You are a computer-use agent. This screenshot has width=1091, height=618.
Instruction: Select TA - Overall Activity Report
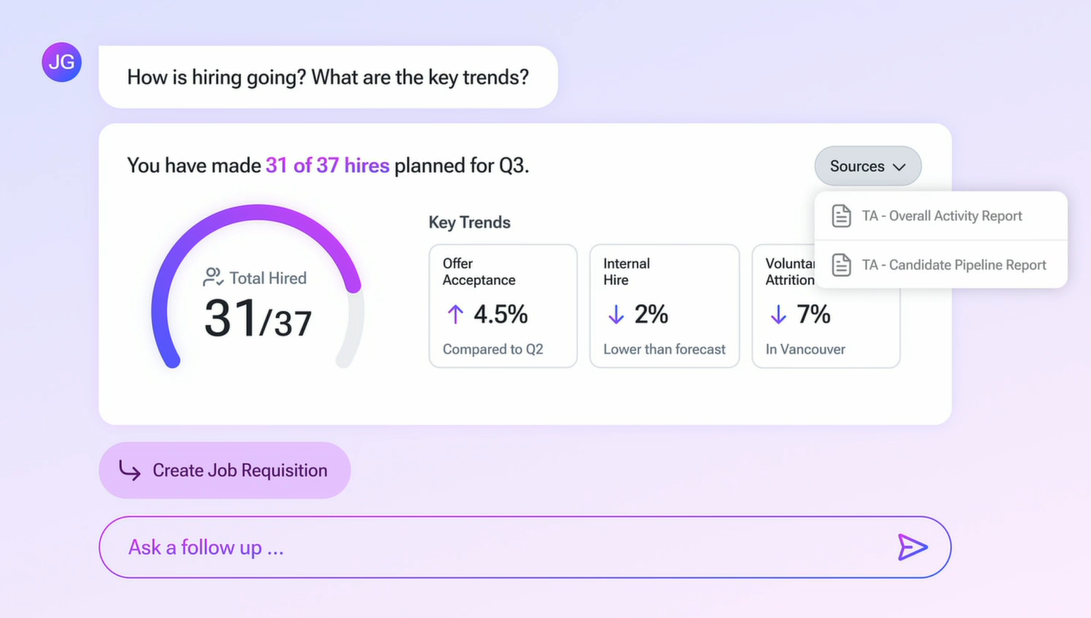point(942,216)
